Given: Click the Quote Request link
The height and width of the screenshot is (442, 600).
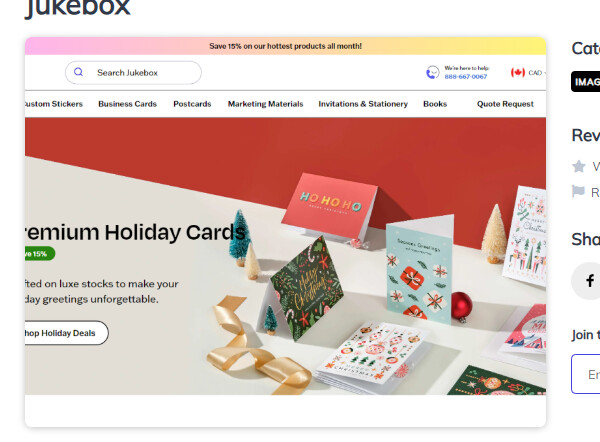Looking at the screenshot, I should coord(505,104).
